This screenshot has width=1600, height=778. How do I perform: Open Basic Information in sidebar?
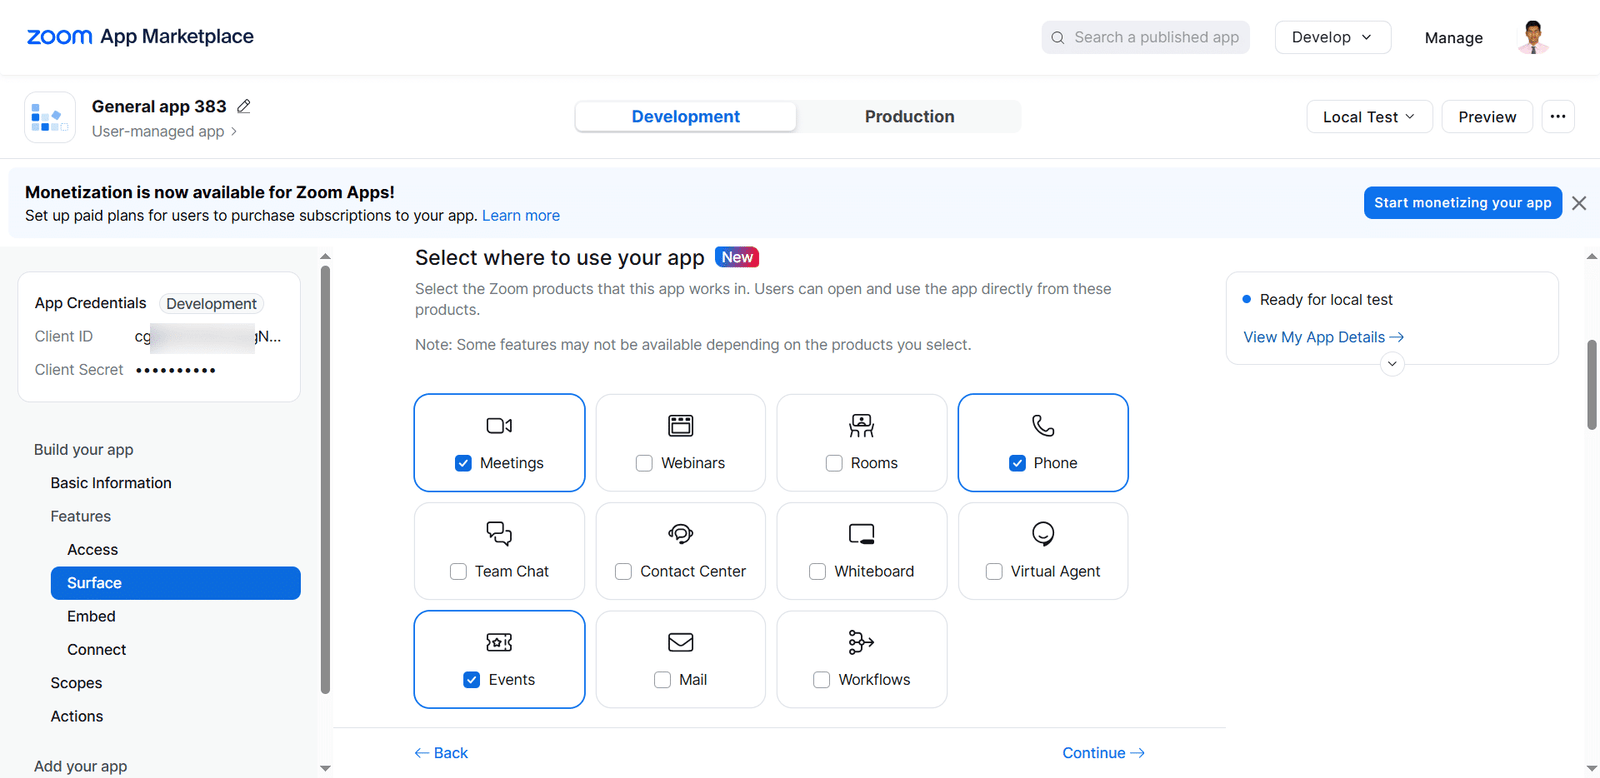(x=111, y=483)
